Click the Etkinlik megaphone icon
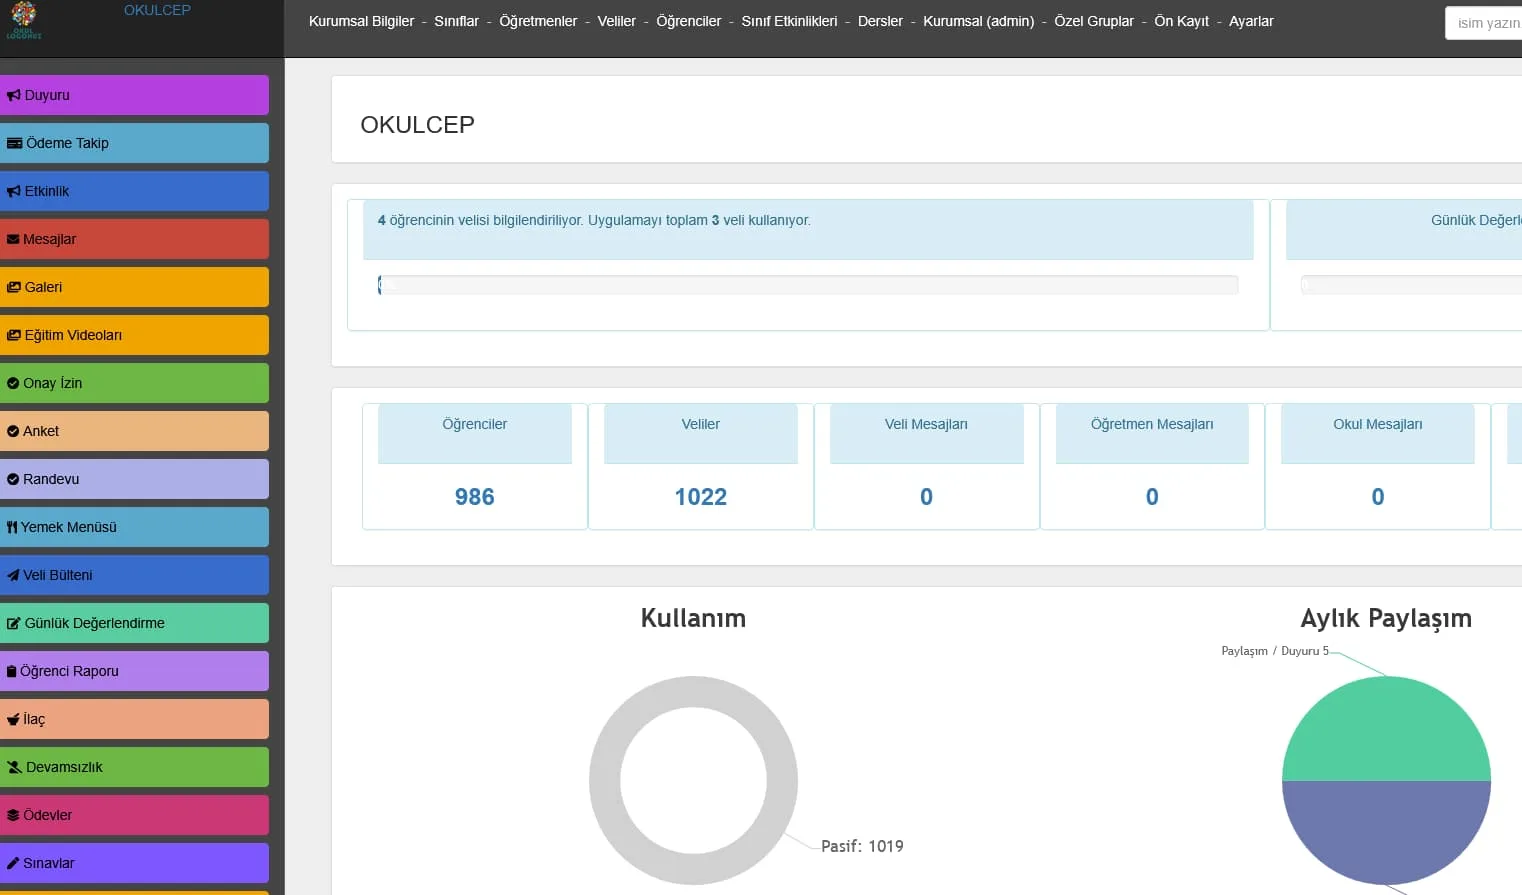The height and width of the screenshot is (895, 1522). (14, 192)
